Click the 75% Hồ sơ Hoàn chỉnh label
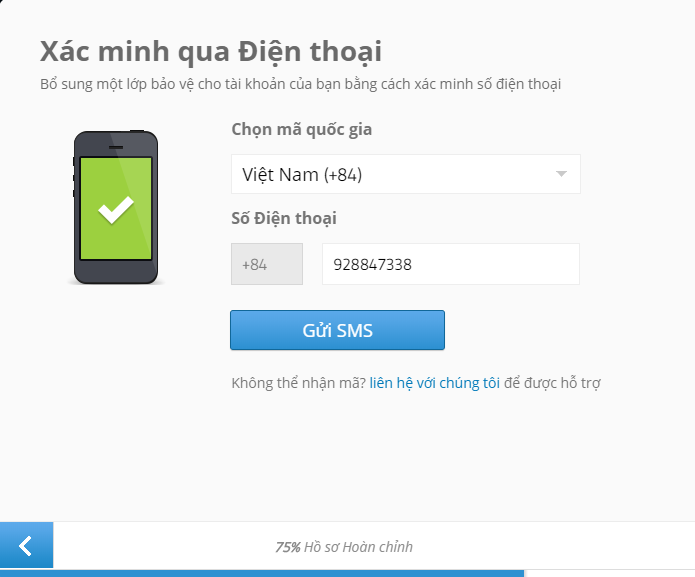 point(344,547)
